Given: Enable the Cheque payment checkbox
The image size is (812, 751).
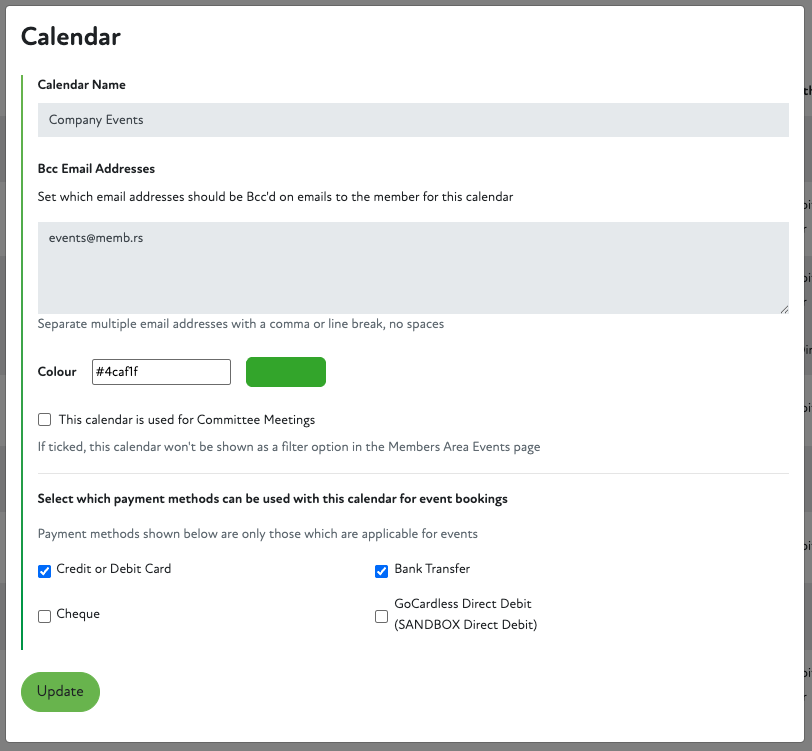Looking at the screenshot, I should [44, 616].
